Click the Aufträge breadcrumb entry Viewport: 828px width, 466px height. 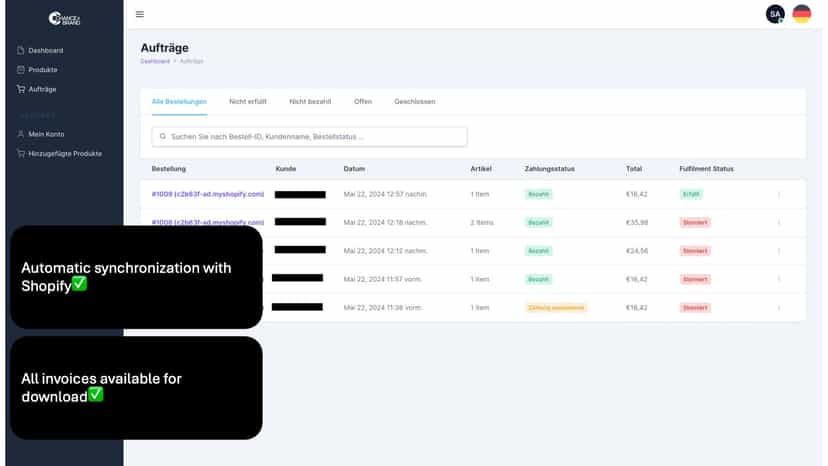[191, 61]
